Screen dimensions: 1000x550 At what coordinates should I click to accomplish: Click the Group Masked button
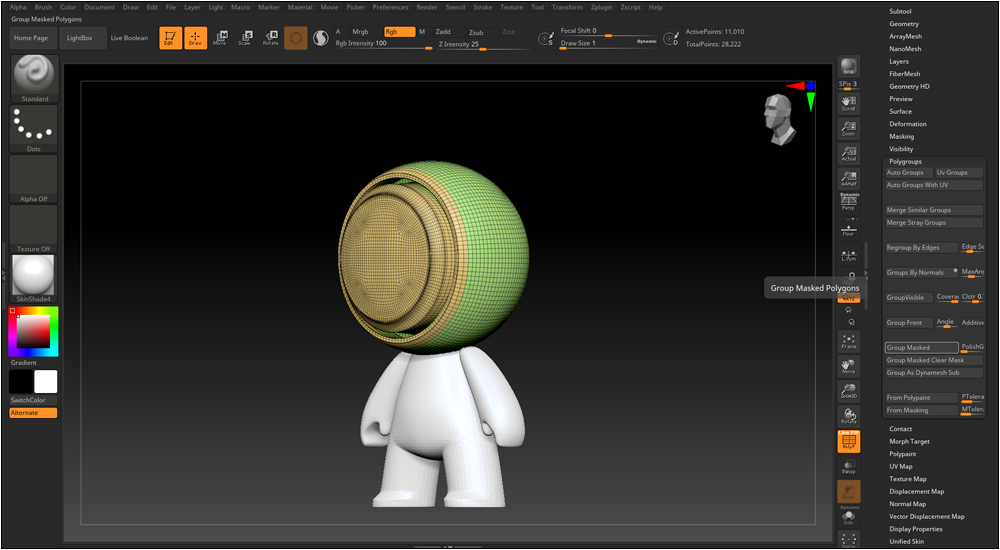[921, 348]
